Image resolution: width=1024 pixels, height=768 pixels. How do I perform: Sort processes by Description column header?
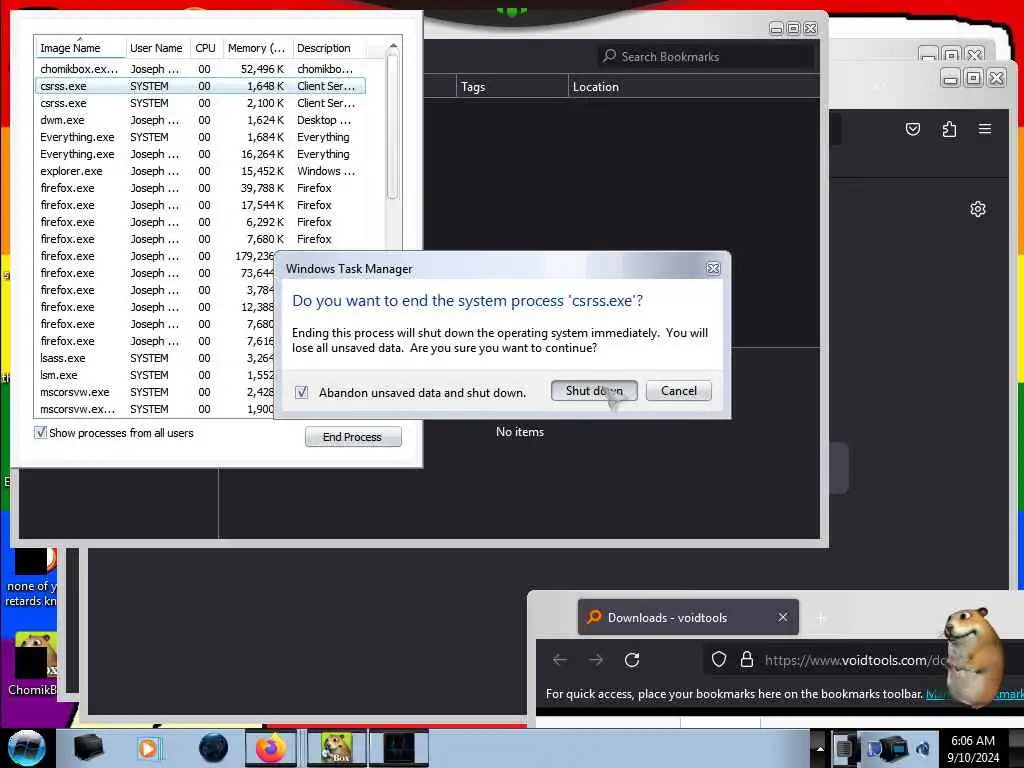(x=329, y=48)
